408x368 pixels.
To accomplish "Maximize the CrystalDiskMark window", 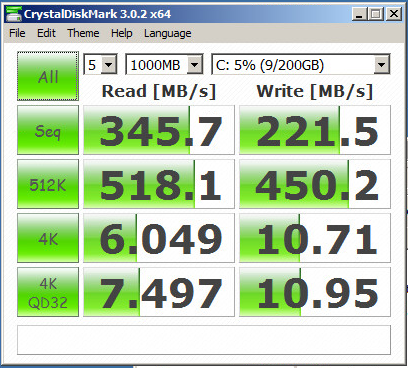I will point(376,14).
